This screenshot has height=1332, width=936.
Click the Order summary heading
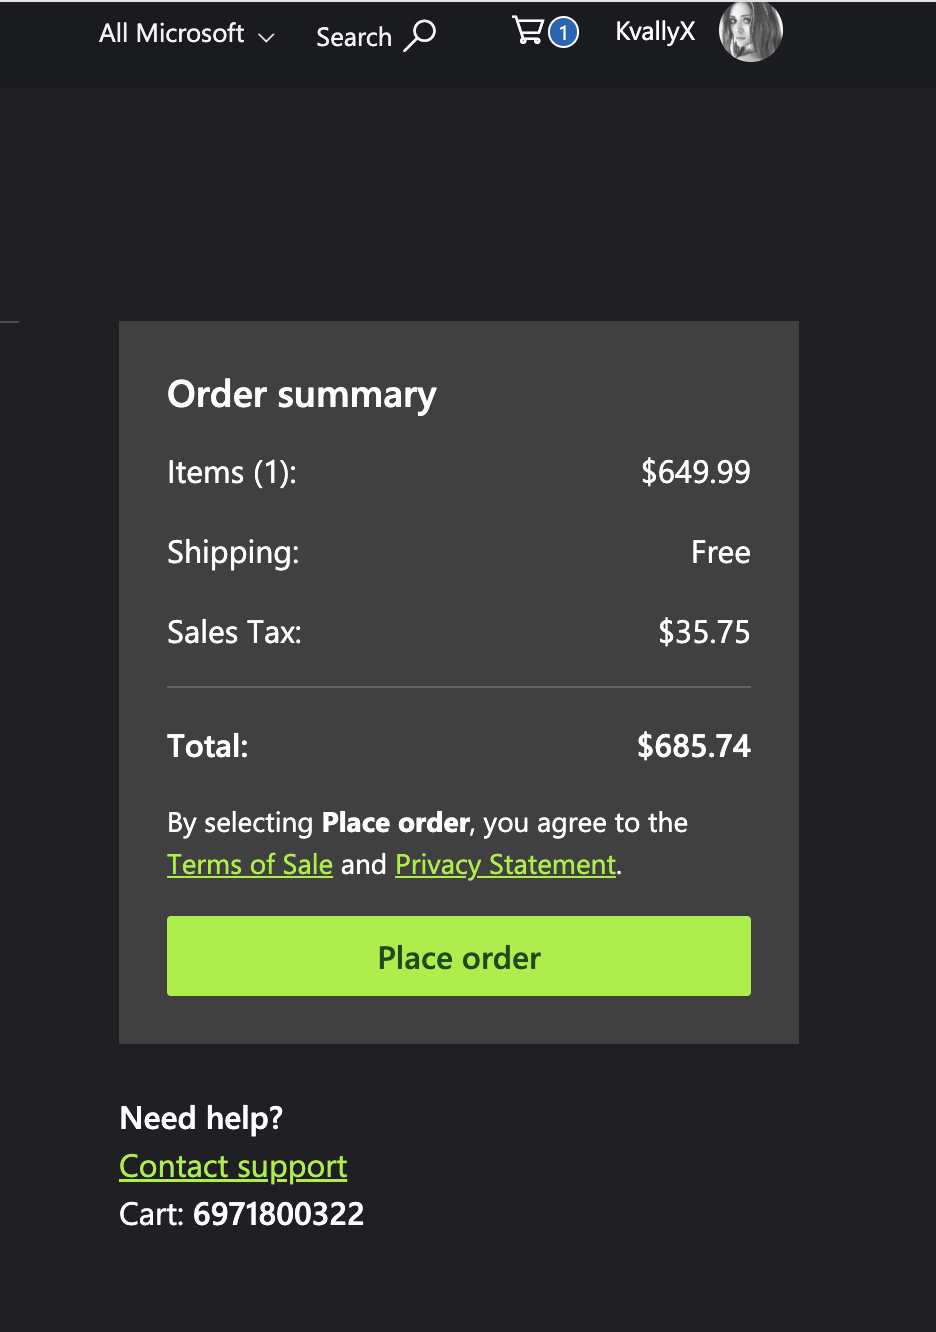[302, 394]
